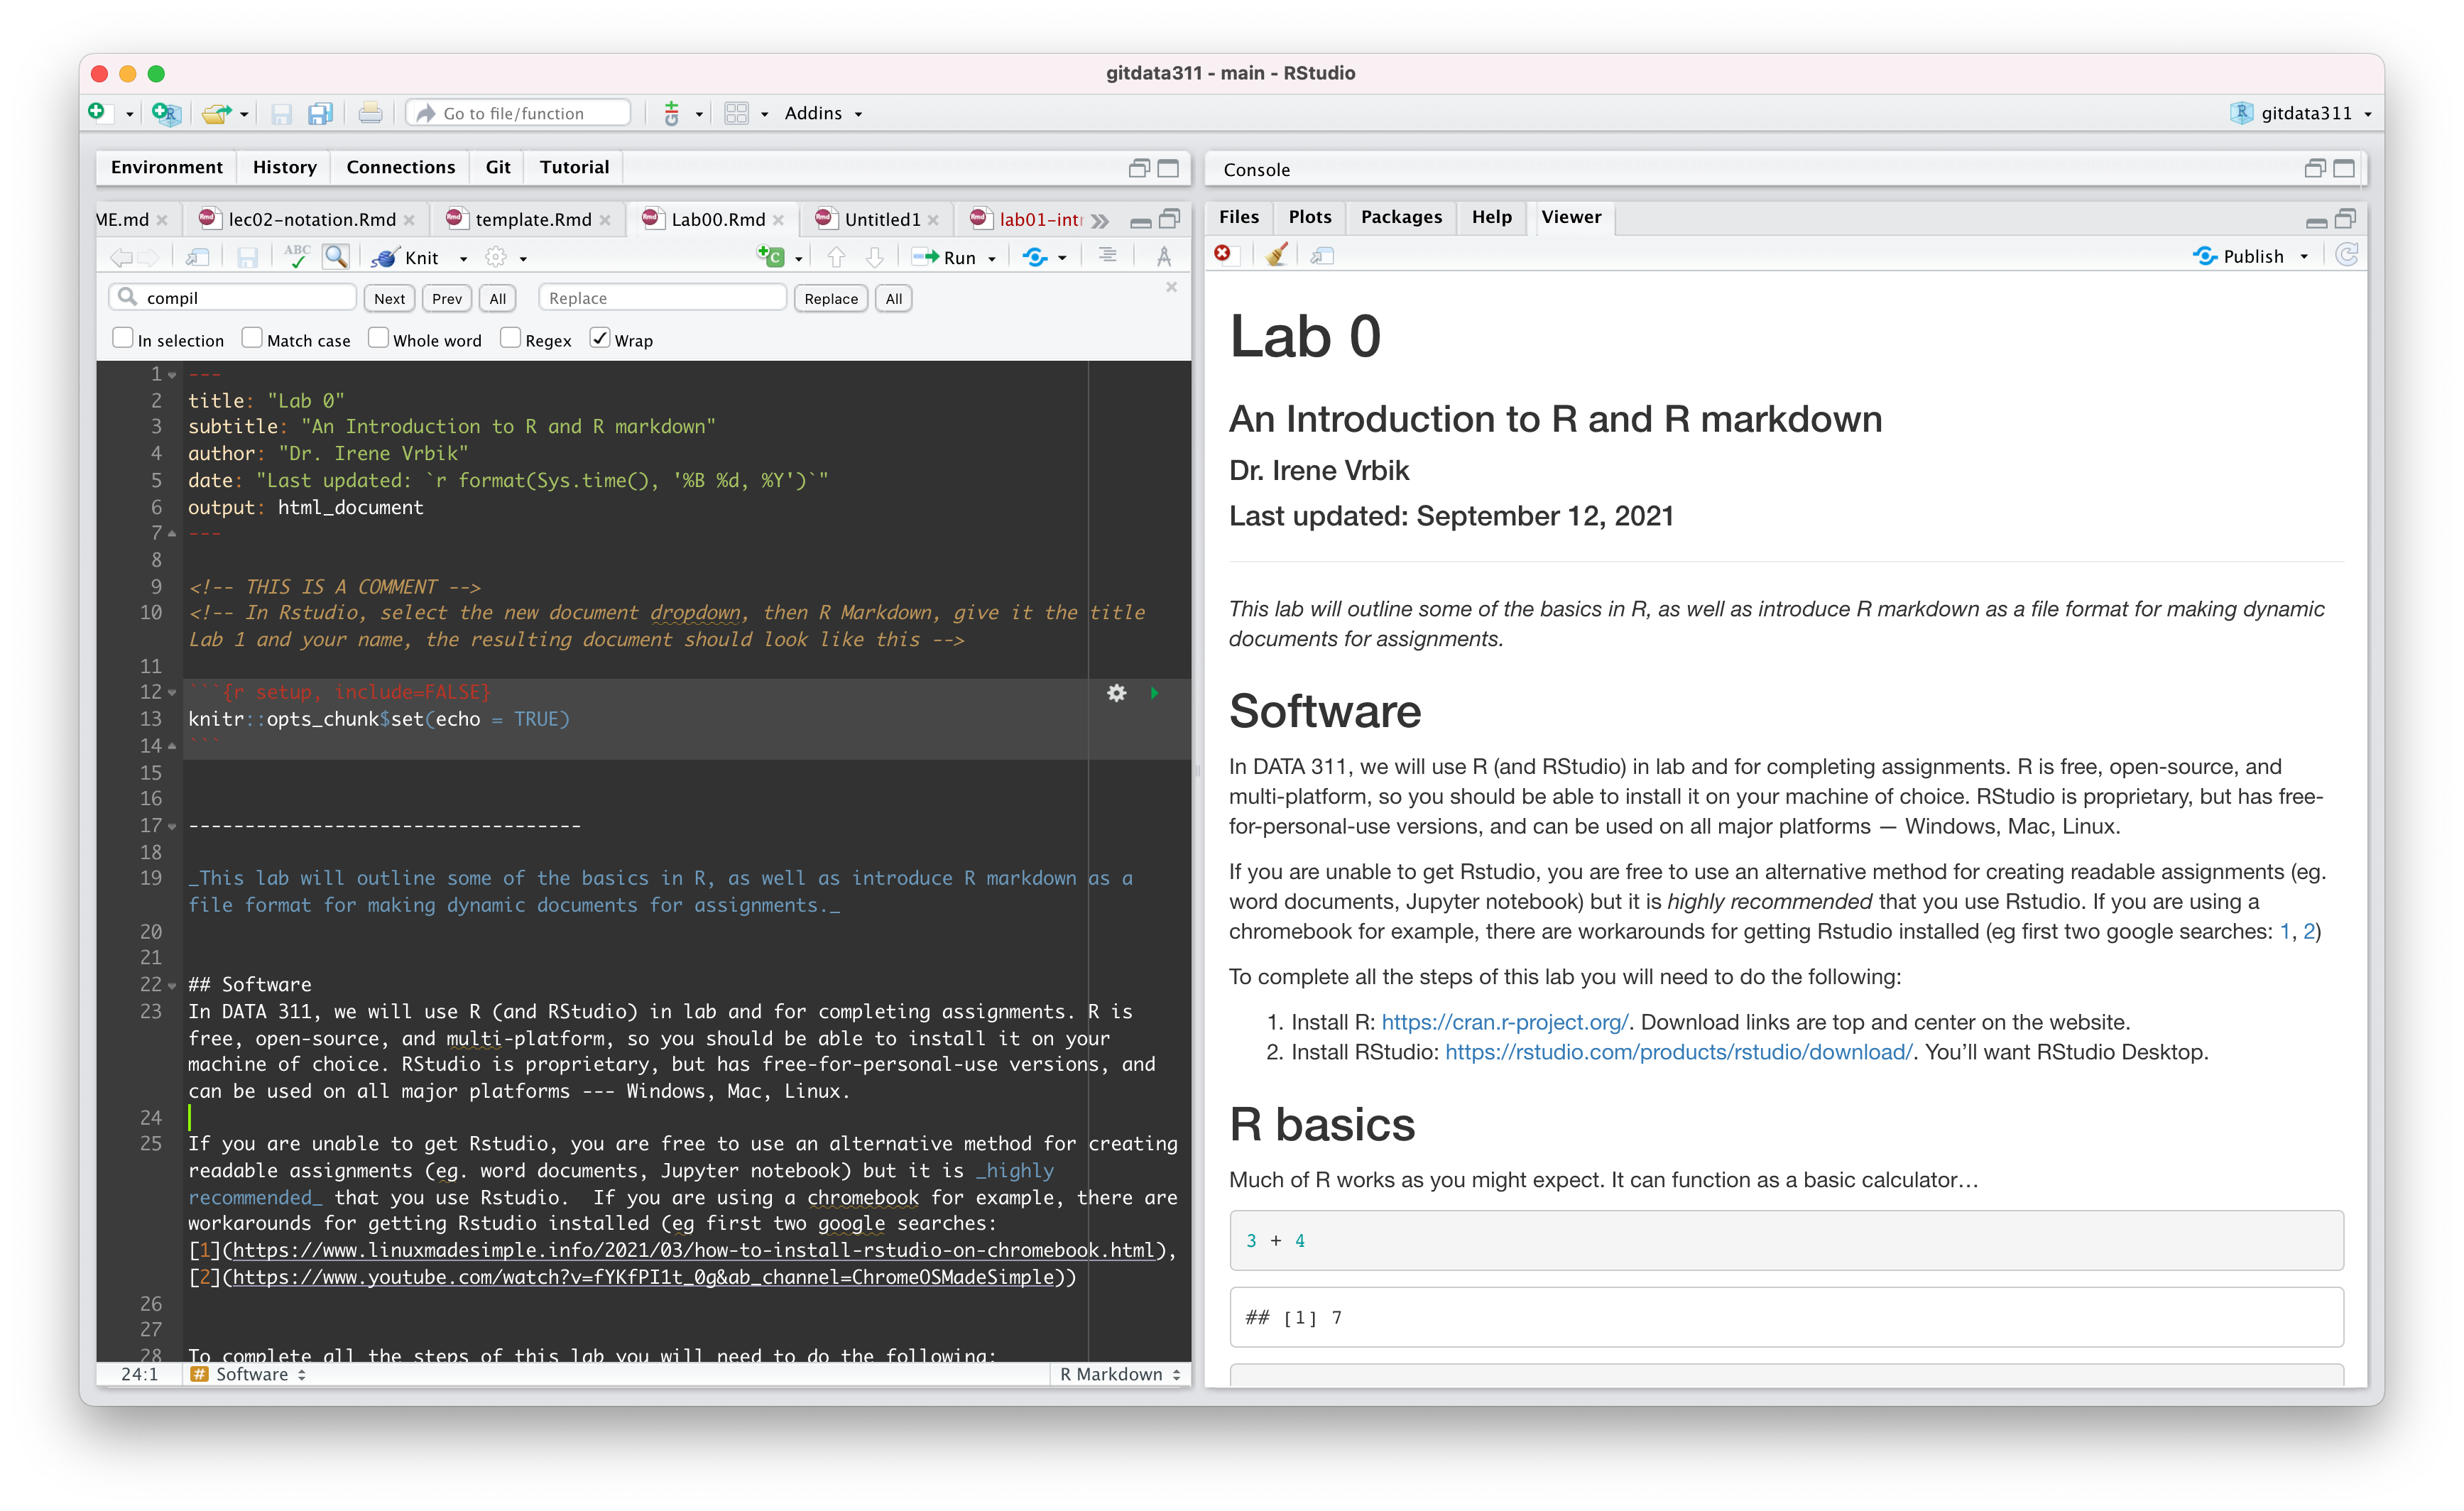The width and height of the screenshot is (2464, 1511).
Task: Open the R Markdown file type selector
Action: click(1120, 1375)
